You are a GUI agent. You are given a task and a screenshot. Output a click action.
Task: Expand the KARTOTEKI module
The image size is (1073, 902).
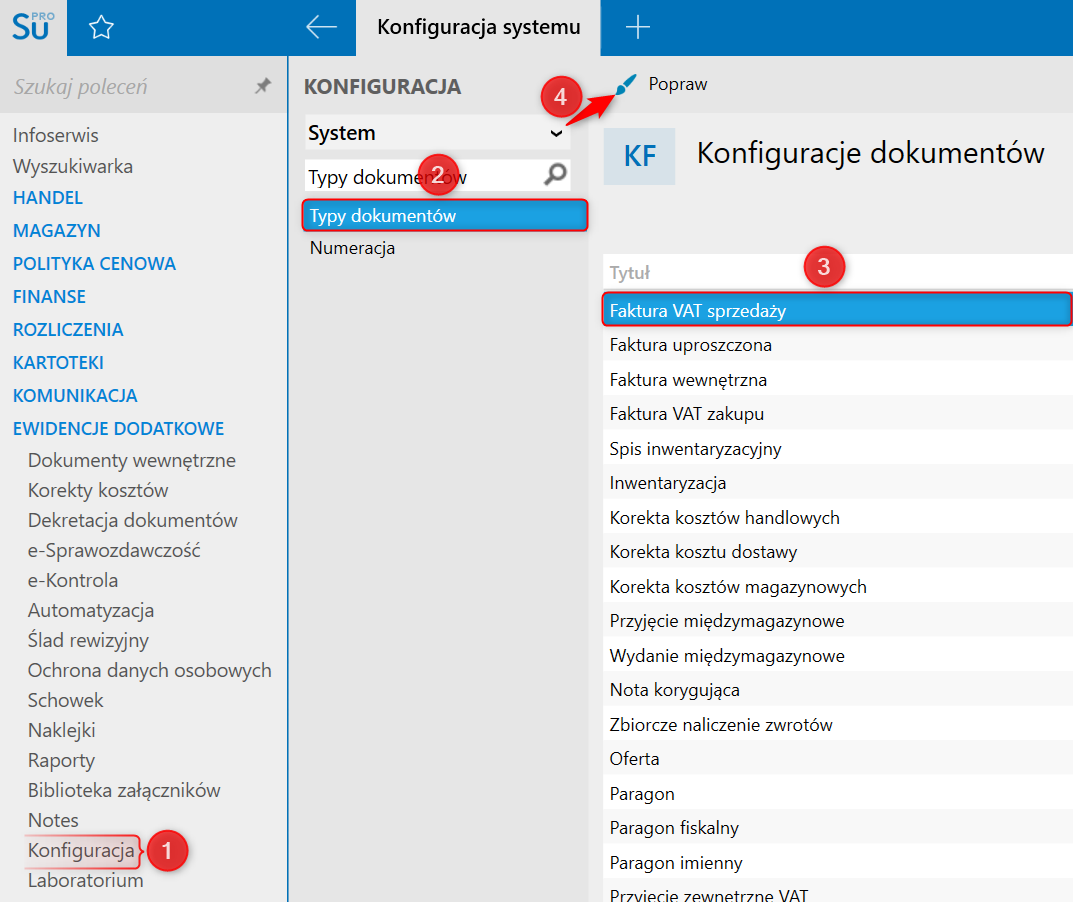[58, 363]
